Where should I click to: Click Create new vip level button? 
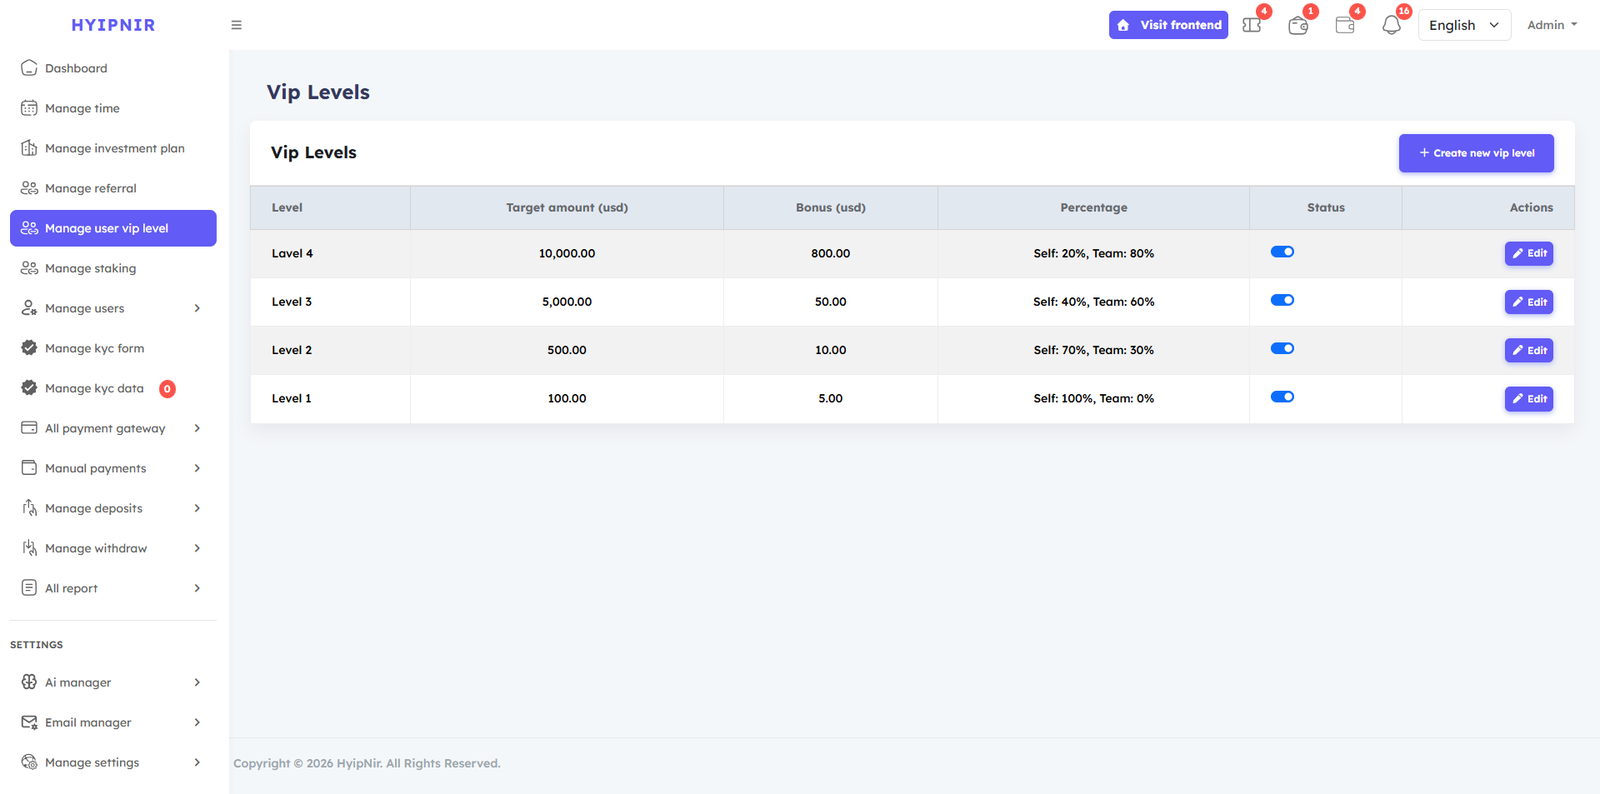click(1475, 153)
